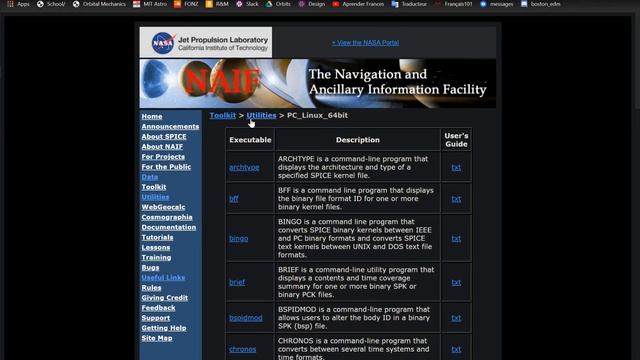Screen dimensions: 640x360
Task: Click the NASA JPL logo
Action: (x=206, y=42)
